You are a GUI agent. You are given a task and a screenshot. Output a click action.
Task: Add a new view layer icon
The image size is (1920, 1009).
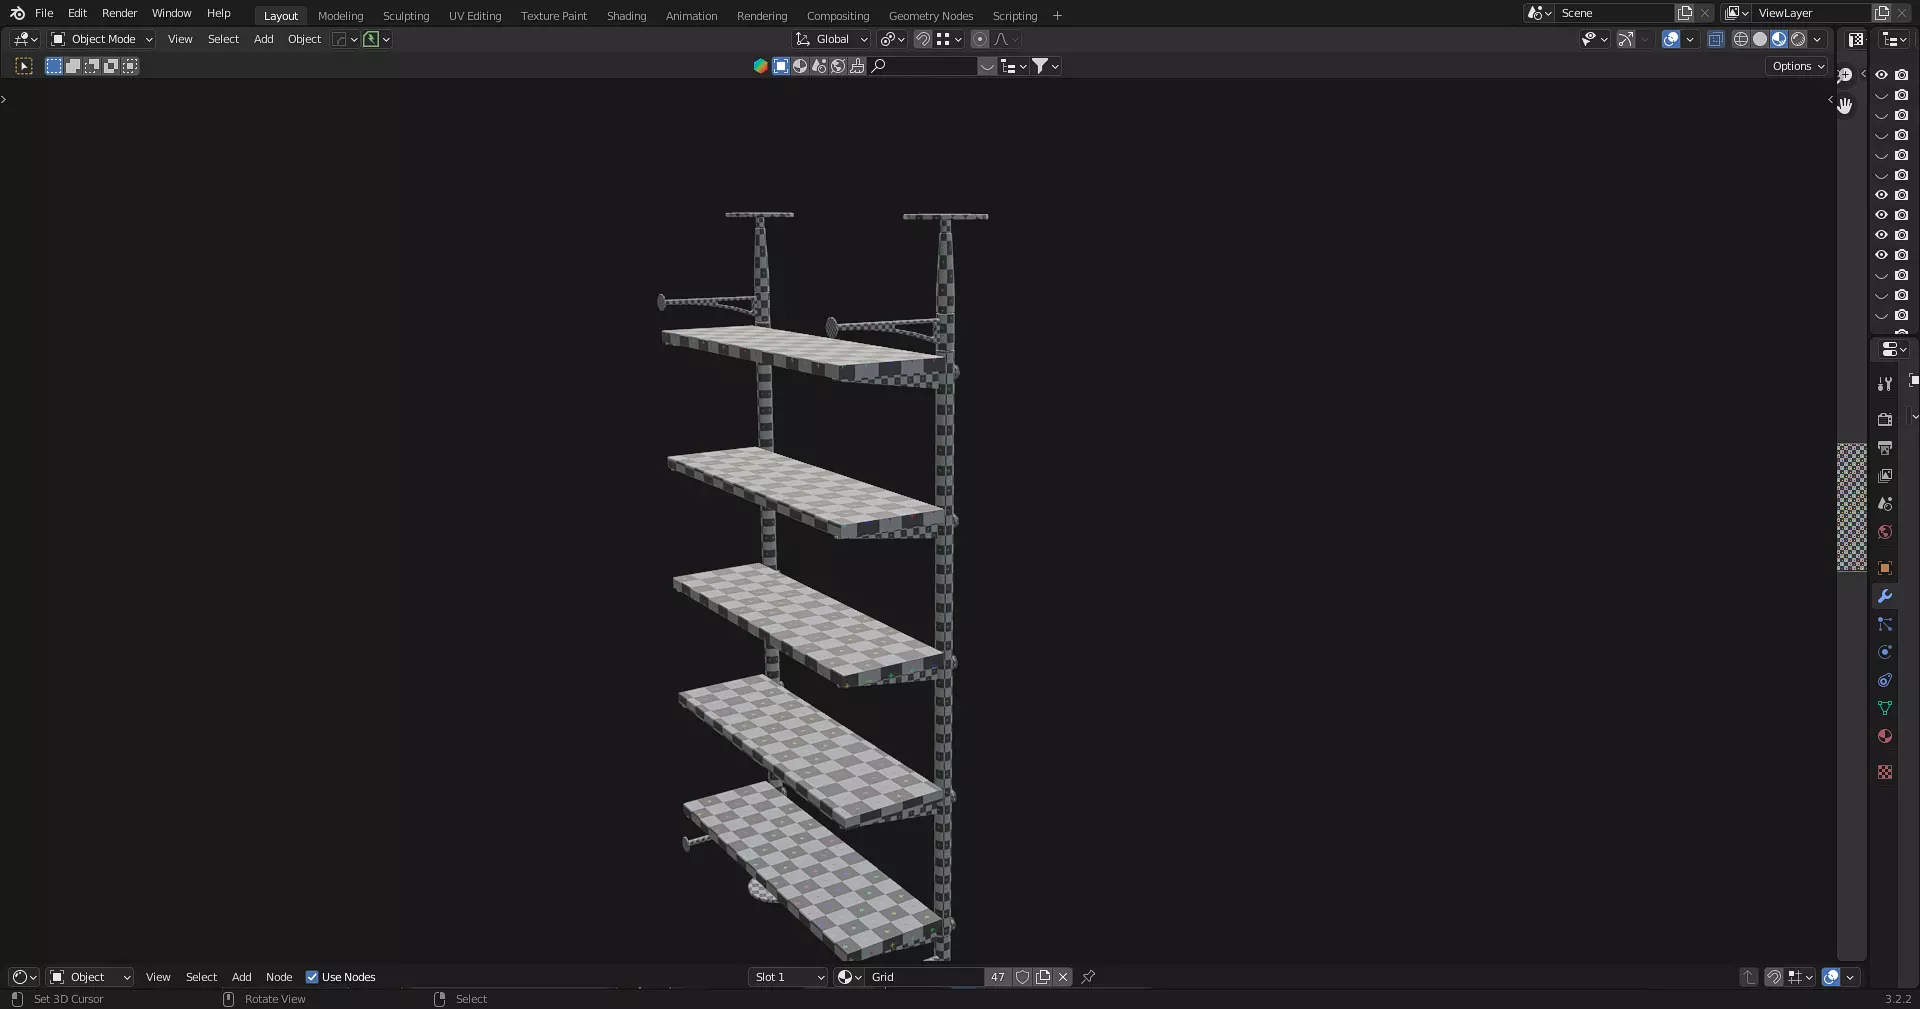point(1882,13)
